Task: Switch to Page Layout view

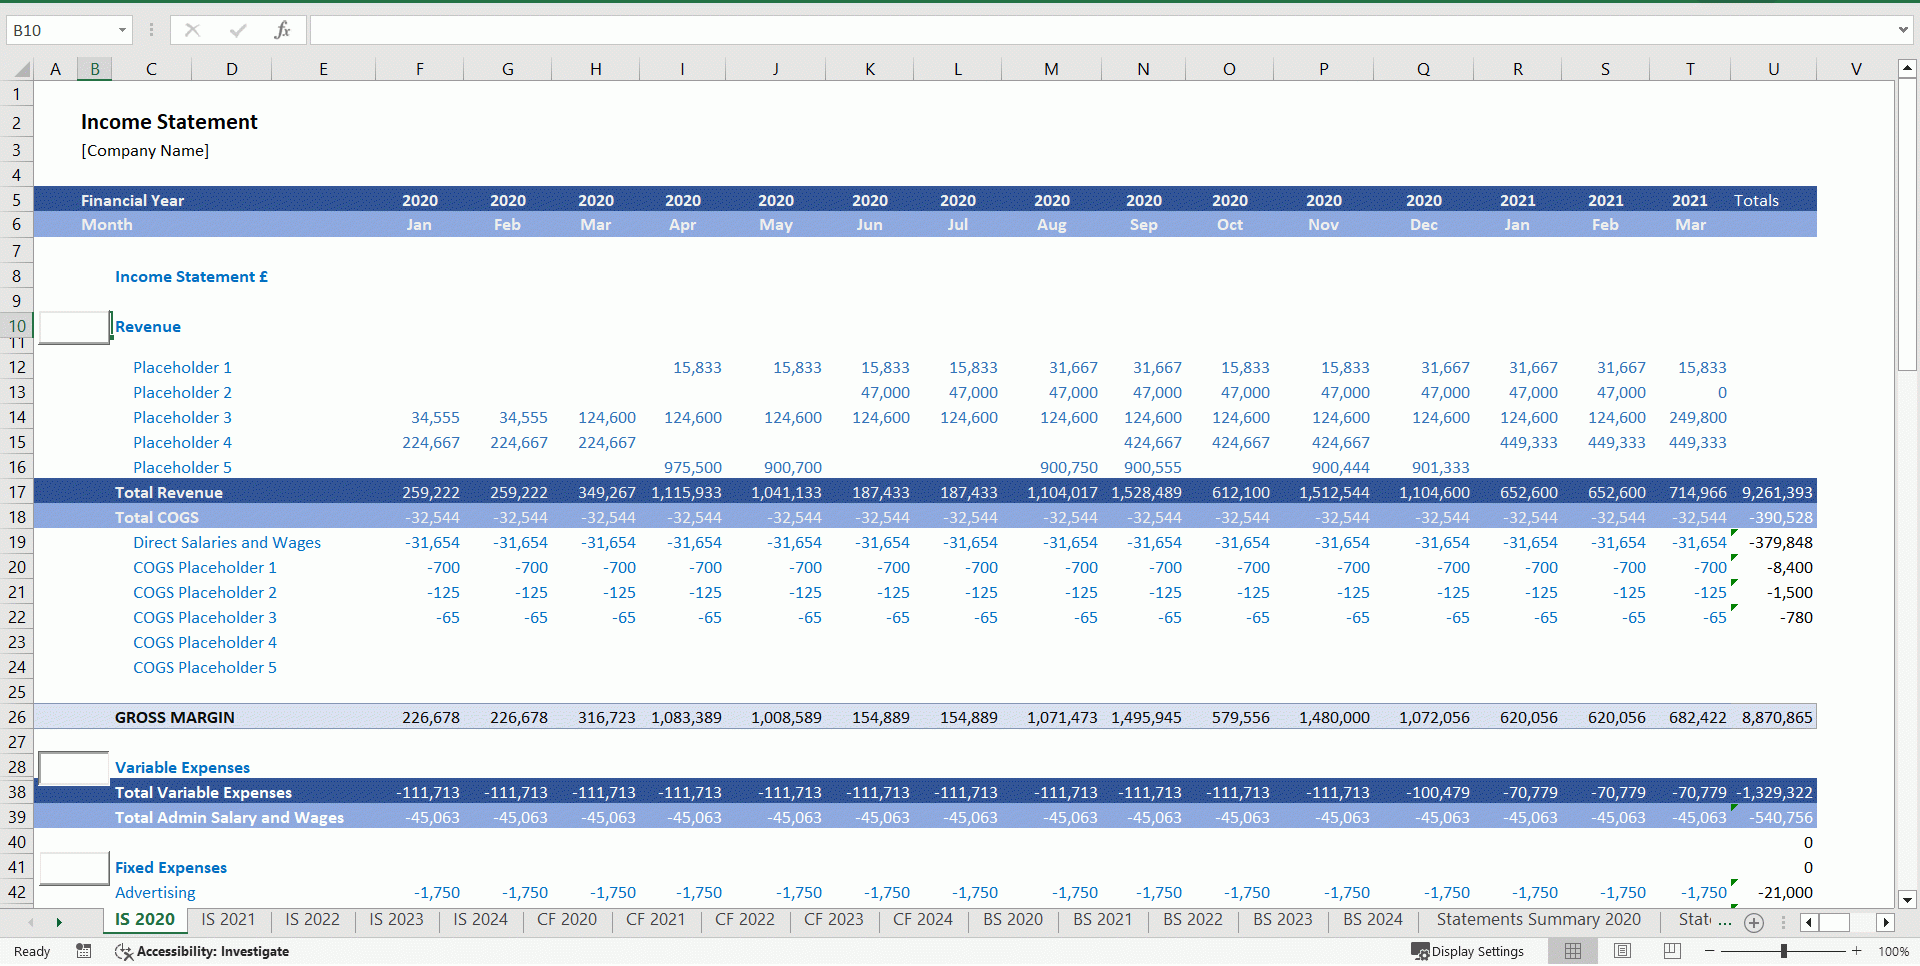Action: pyautogui.click(x=1622, y=951)
